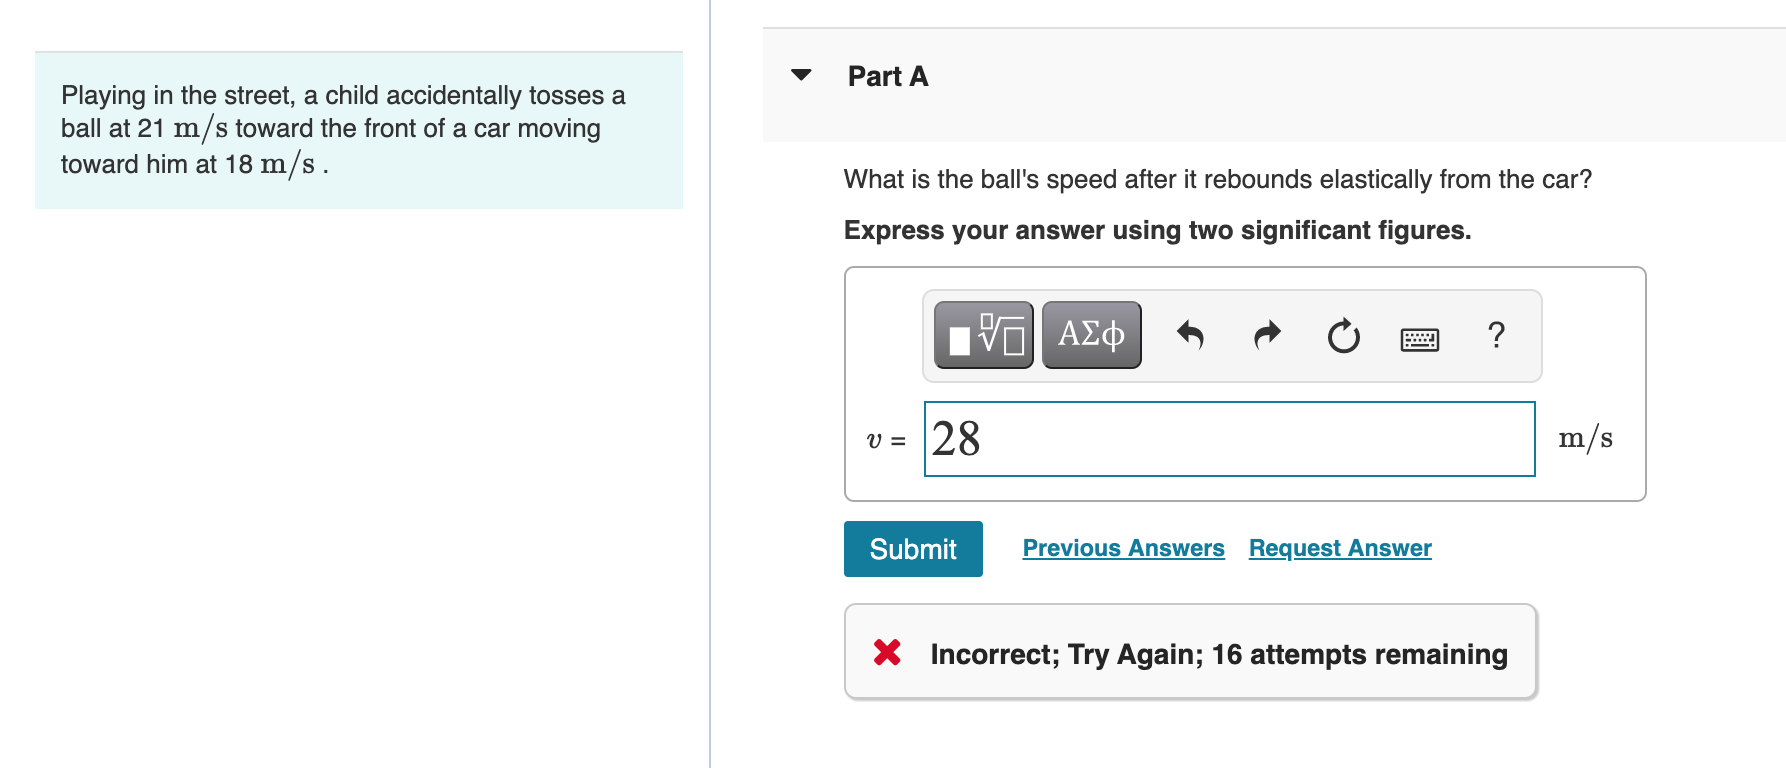The height and width of the screenshot is (768, 1786).
Task: Click the 'Incorrect; Try Again' message
Action: coord(1218,654)
